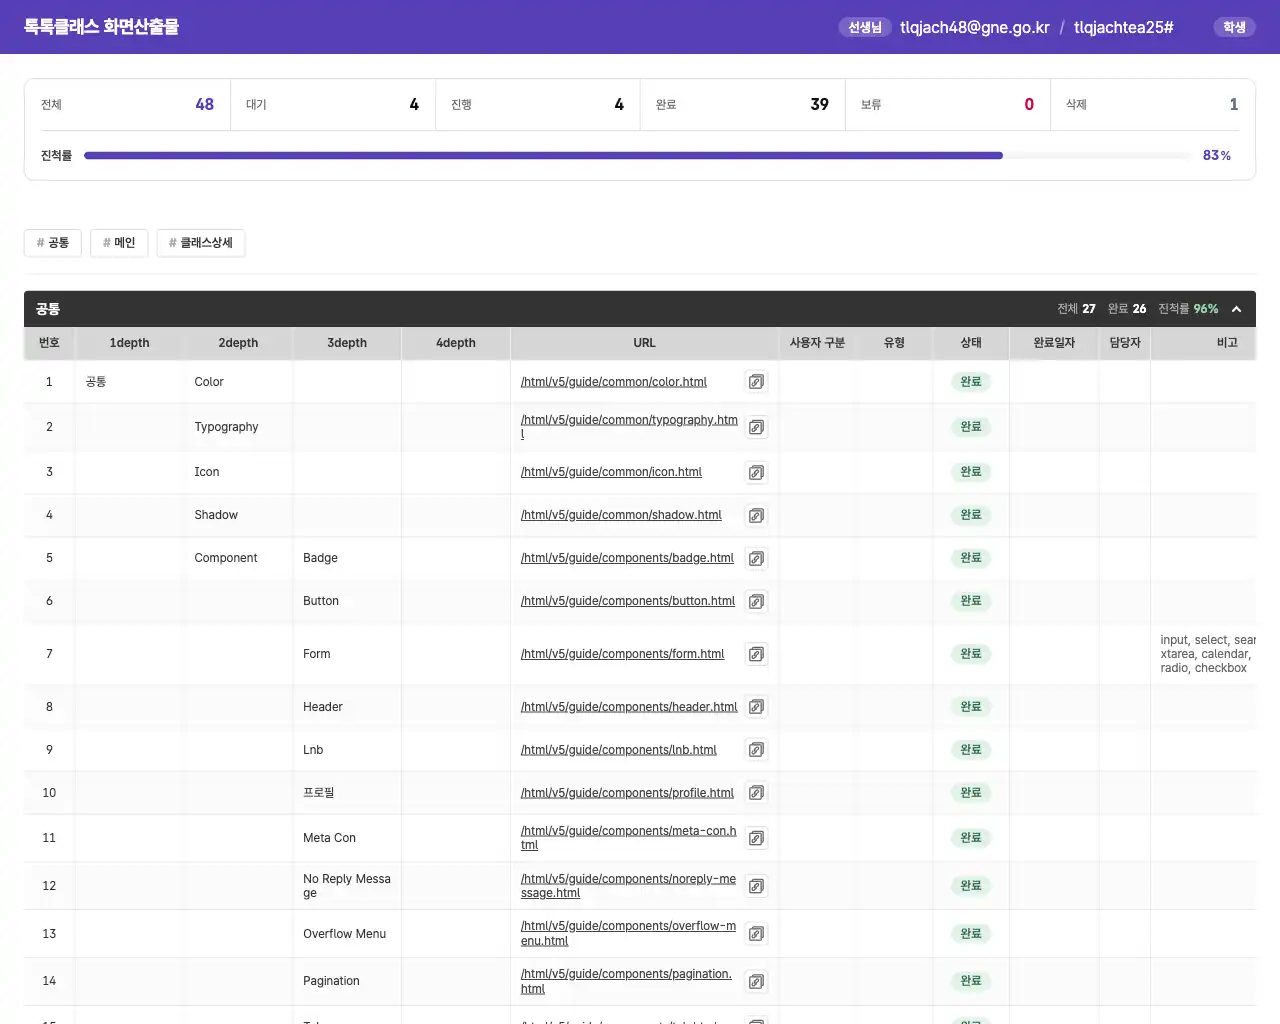This screenshot has height=1024, width=1280.
Task: Select the 삭제 1 summary card
Action: pyautogui.click(x=1153, y=104)
